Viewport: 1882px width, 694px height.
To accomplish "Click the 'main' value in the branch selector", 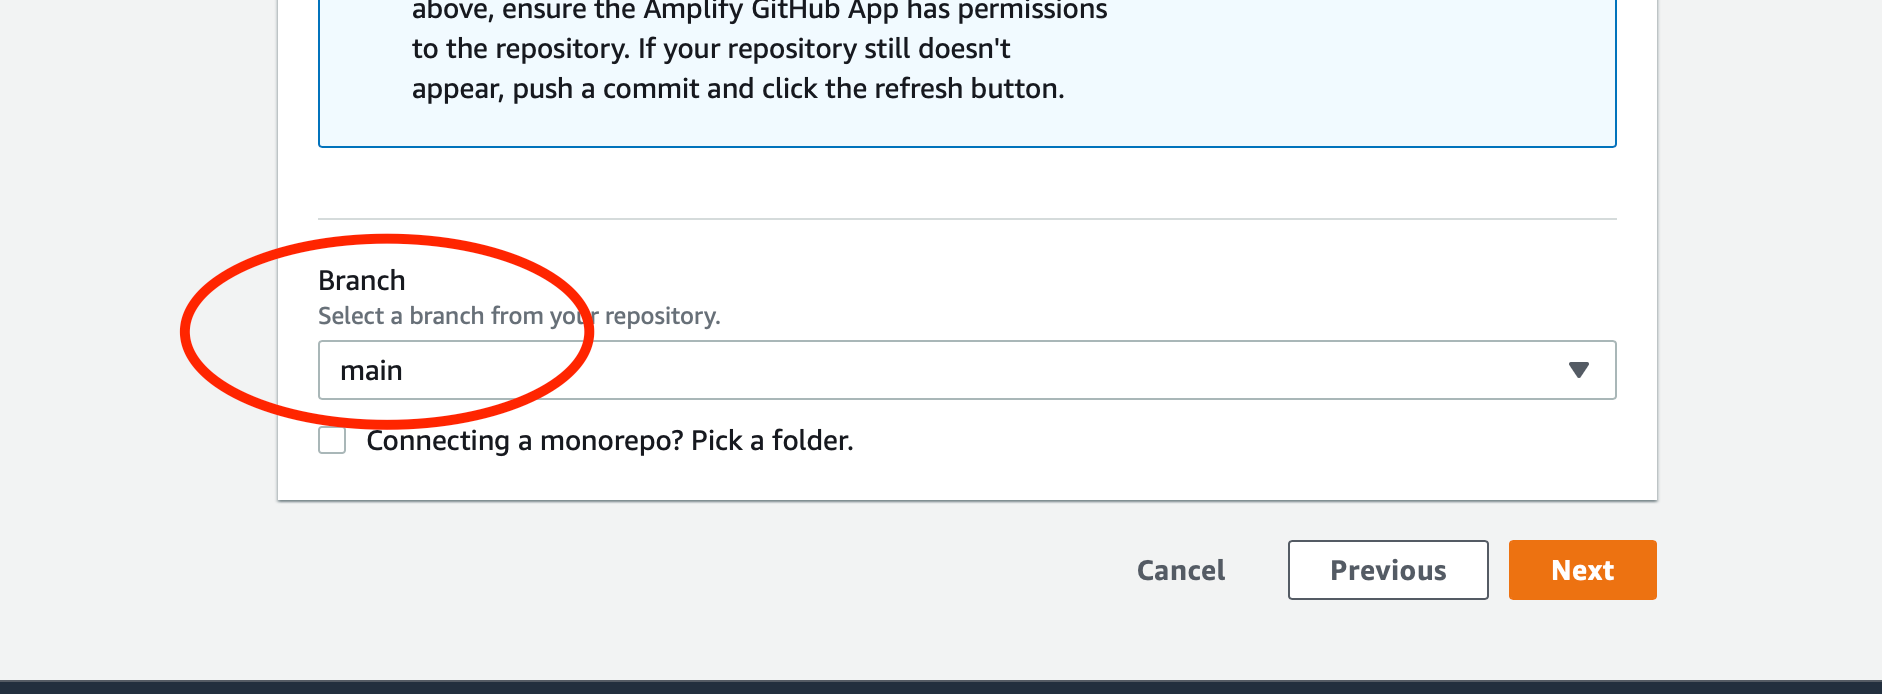I will (371, 370).
